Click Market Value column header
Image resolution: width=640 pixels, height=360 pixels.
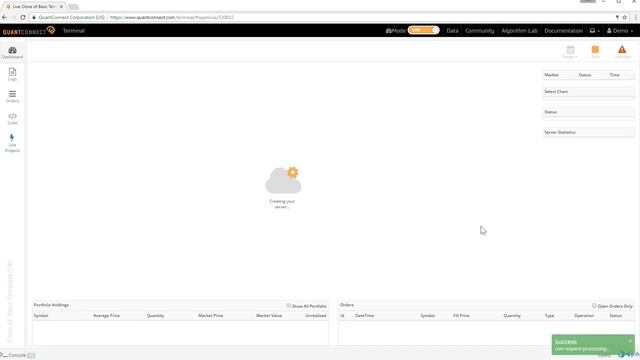click(269, 316)
